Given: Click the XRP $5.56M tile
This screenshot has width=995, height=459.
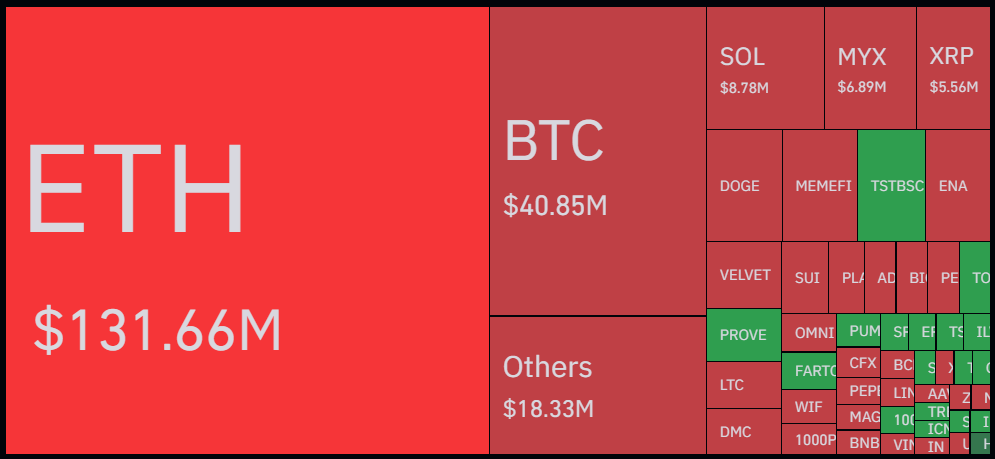Looking at the screenshot, I should coord(953,68).
